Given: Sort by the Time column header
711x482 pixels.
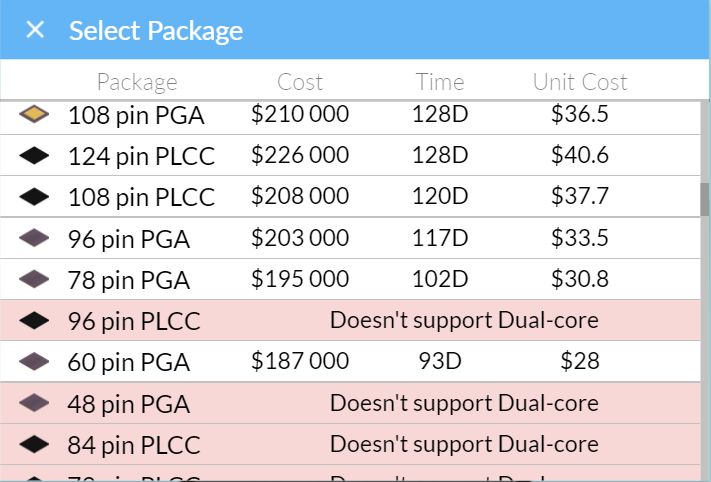Looking at the screenshot, I should click(440, 82).
